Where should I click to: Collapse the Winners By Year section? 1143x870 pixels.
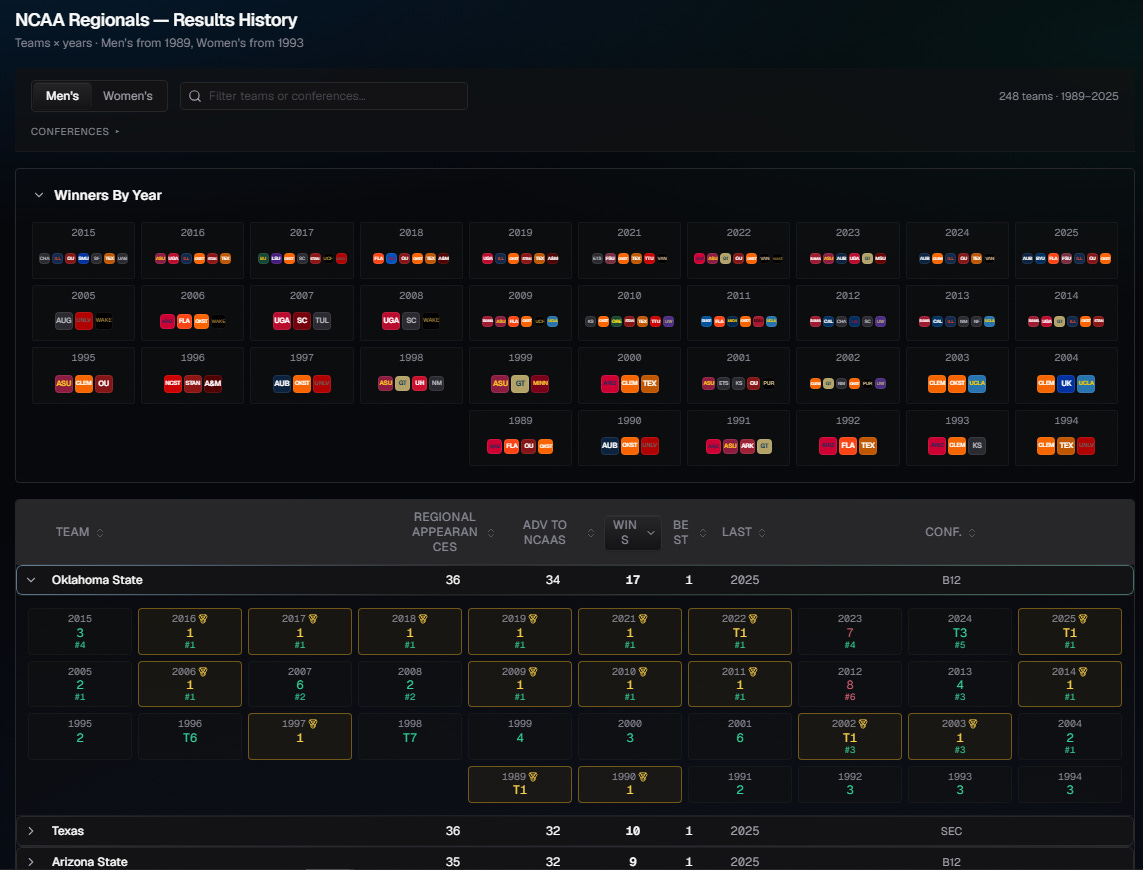(39, 195)
